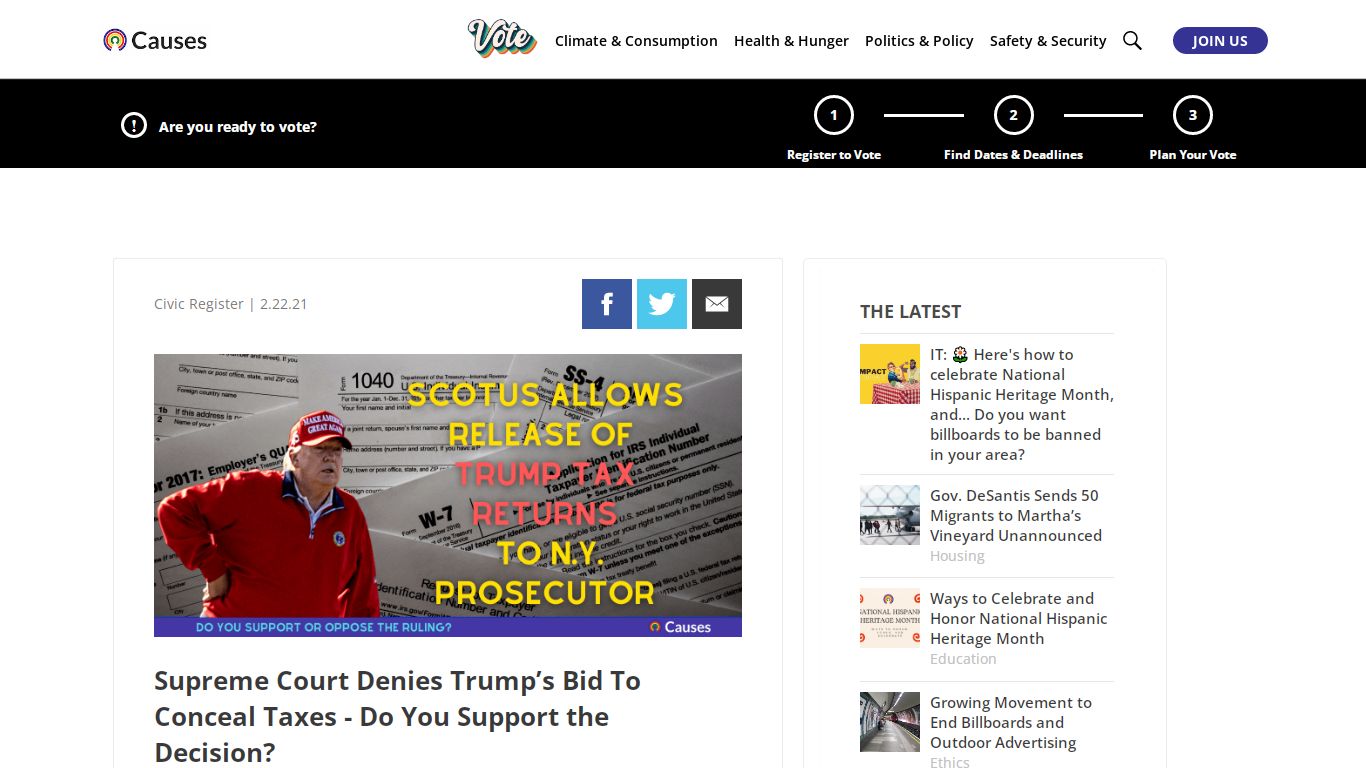Screen dimensions: 1366x768
Task: Select step 2 Find Dates & Deadlines circle
Action: pos(1013,115)
